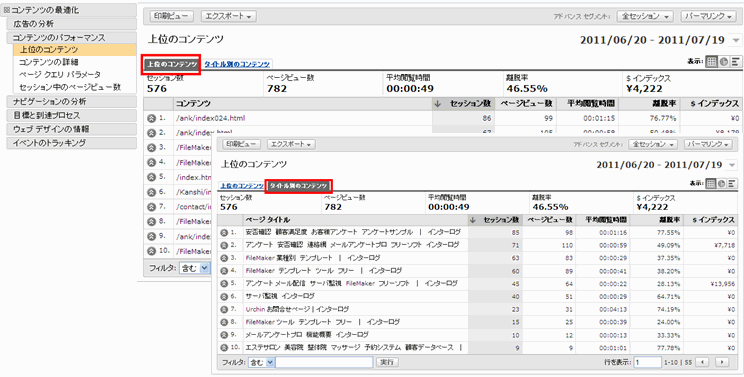
Task: Open 目標と到達プロセス sidebar menu
Action: tap(72, 115)
